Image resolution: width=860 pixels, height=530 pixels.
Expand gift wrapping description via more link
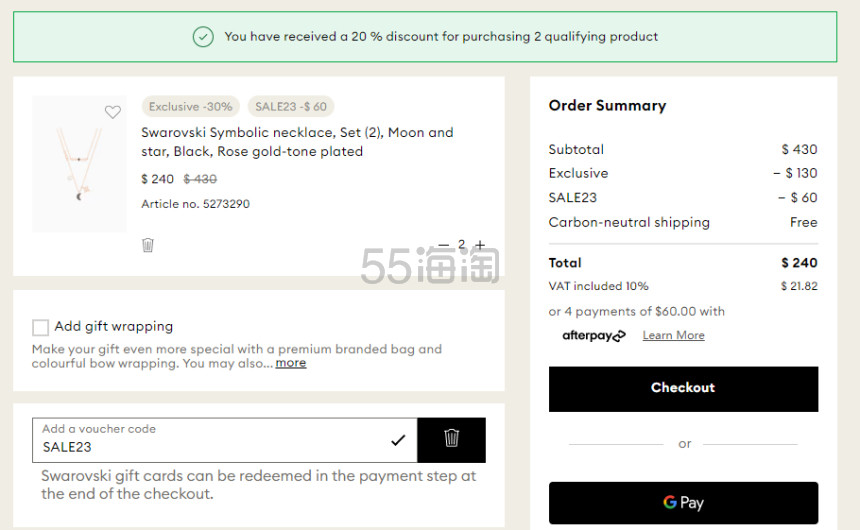pyautogui.click(x=291, y=363)
